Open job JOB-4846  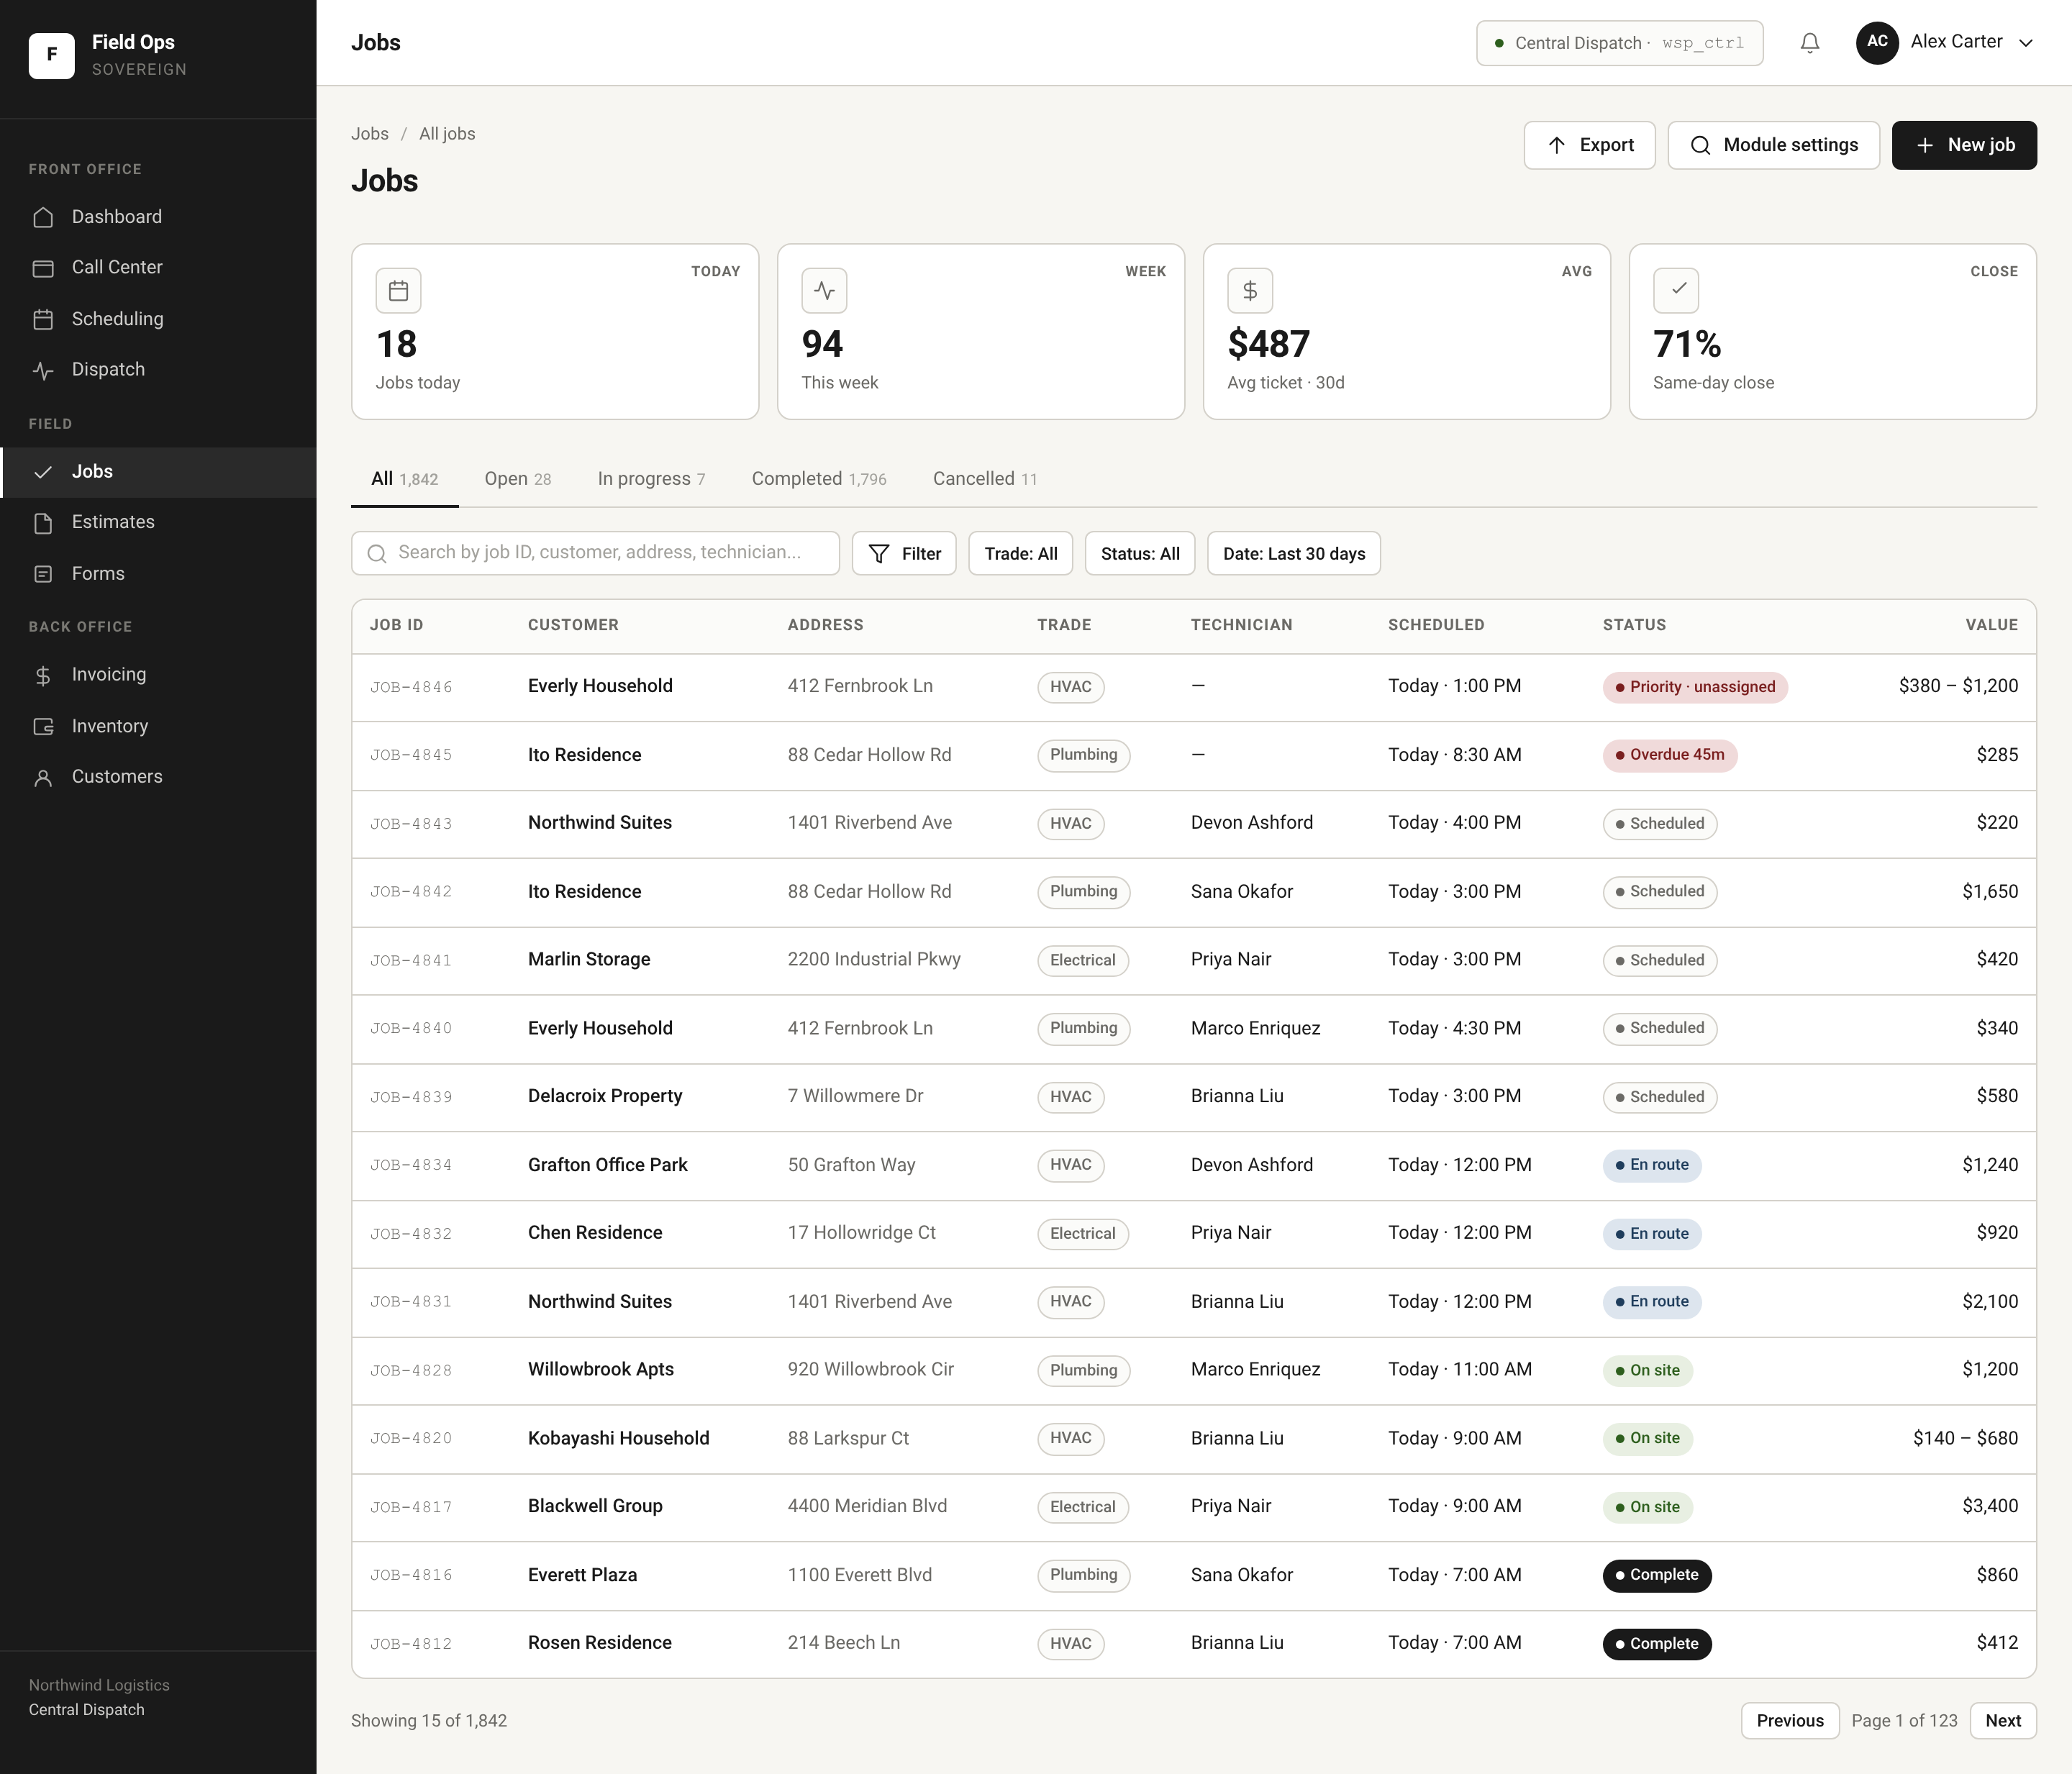coord(411,687)
